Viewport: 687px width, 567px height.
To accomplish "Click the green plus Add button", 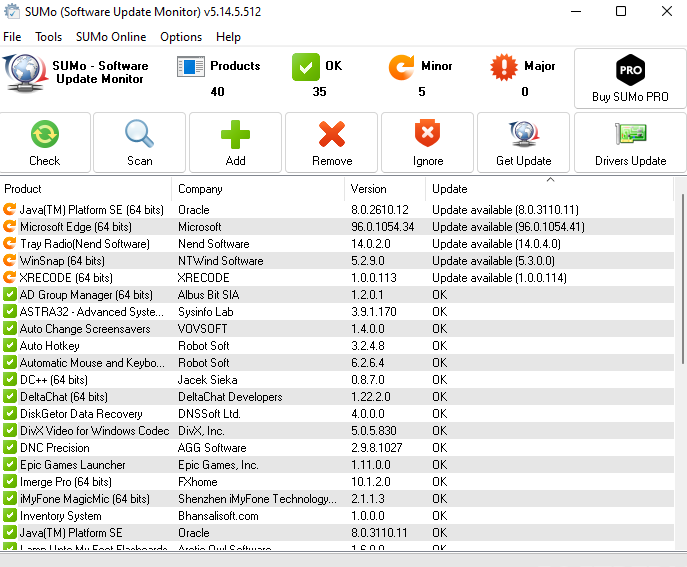I will tap(235, 142).
